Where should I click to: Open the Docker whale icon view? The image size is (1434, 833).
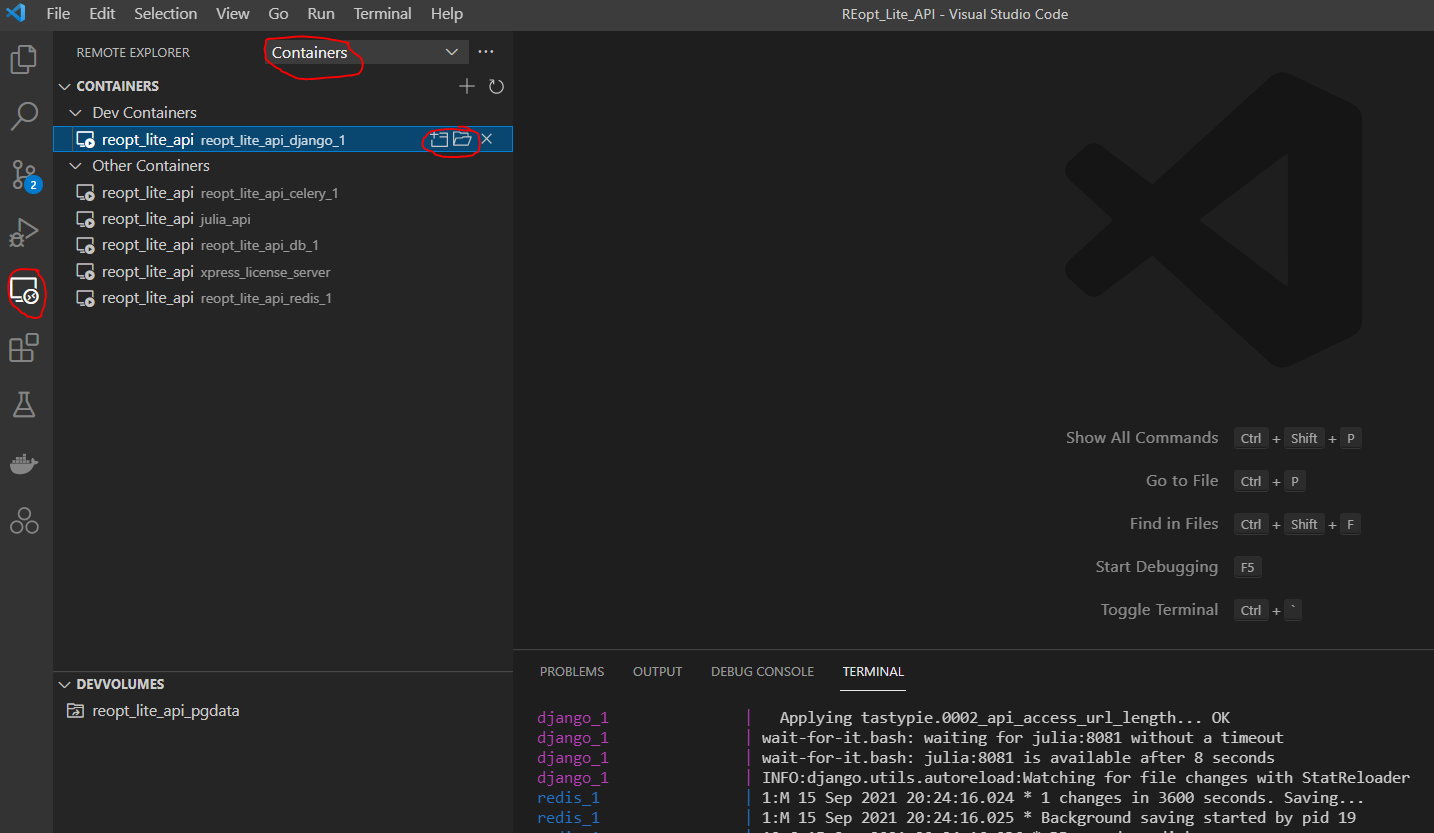click(24, 464)
